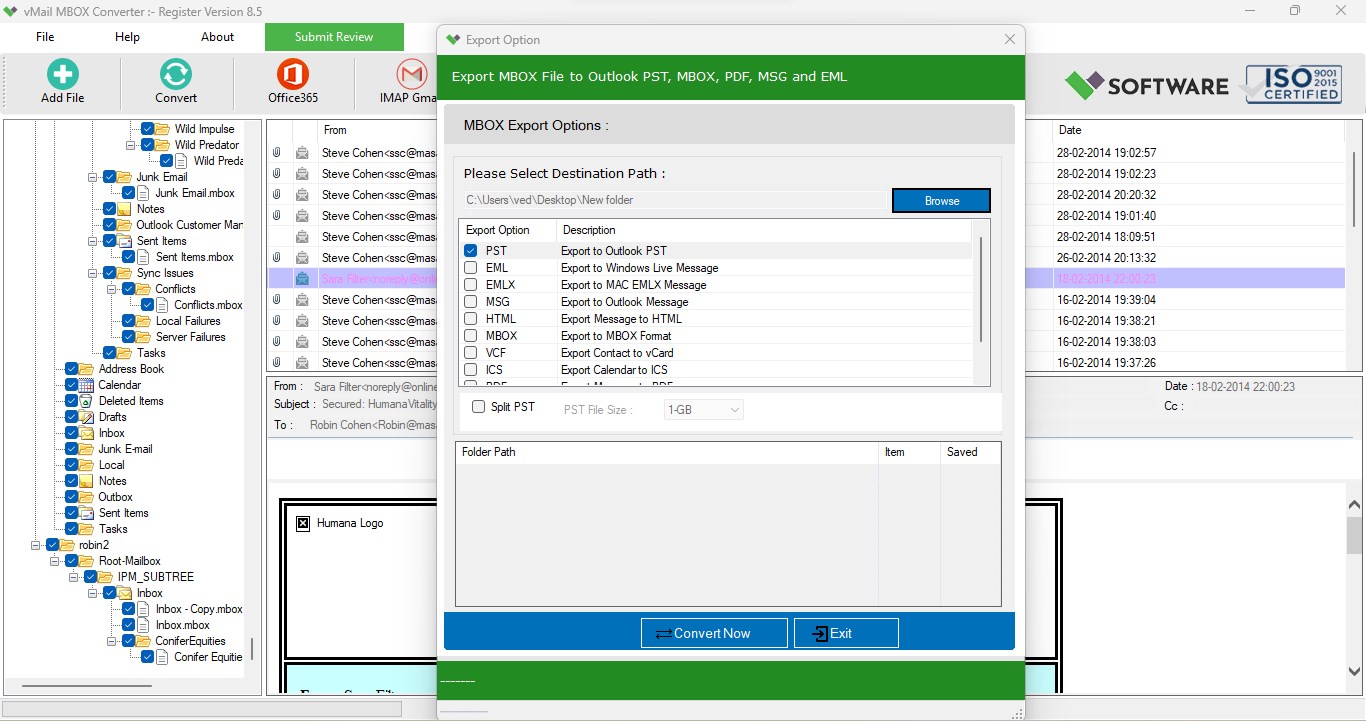Image resolution: width=1366 pixels, height=721 pixels.
Task: Click the From column header in email list
Action: coord(377,130)
